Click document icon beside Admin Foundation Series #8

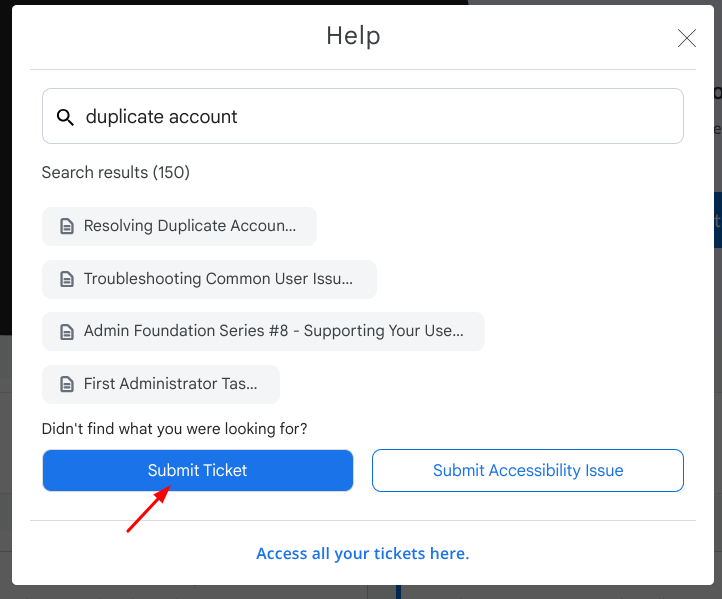click(x=67, y=331)
